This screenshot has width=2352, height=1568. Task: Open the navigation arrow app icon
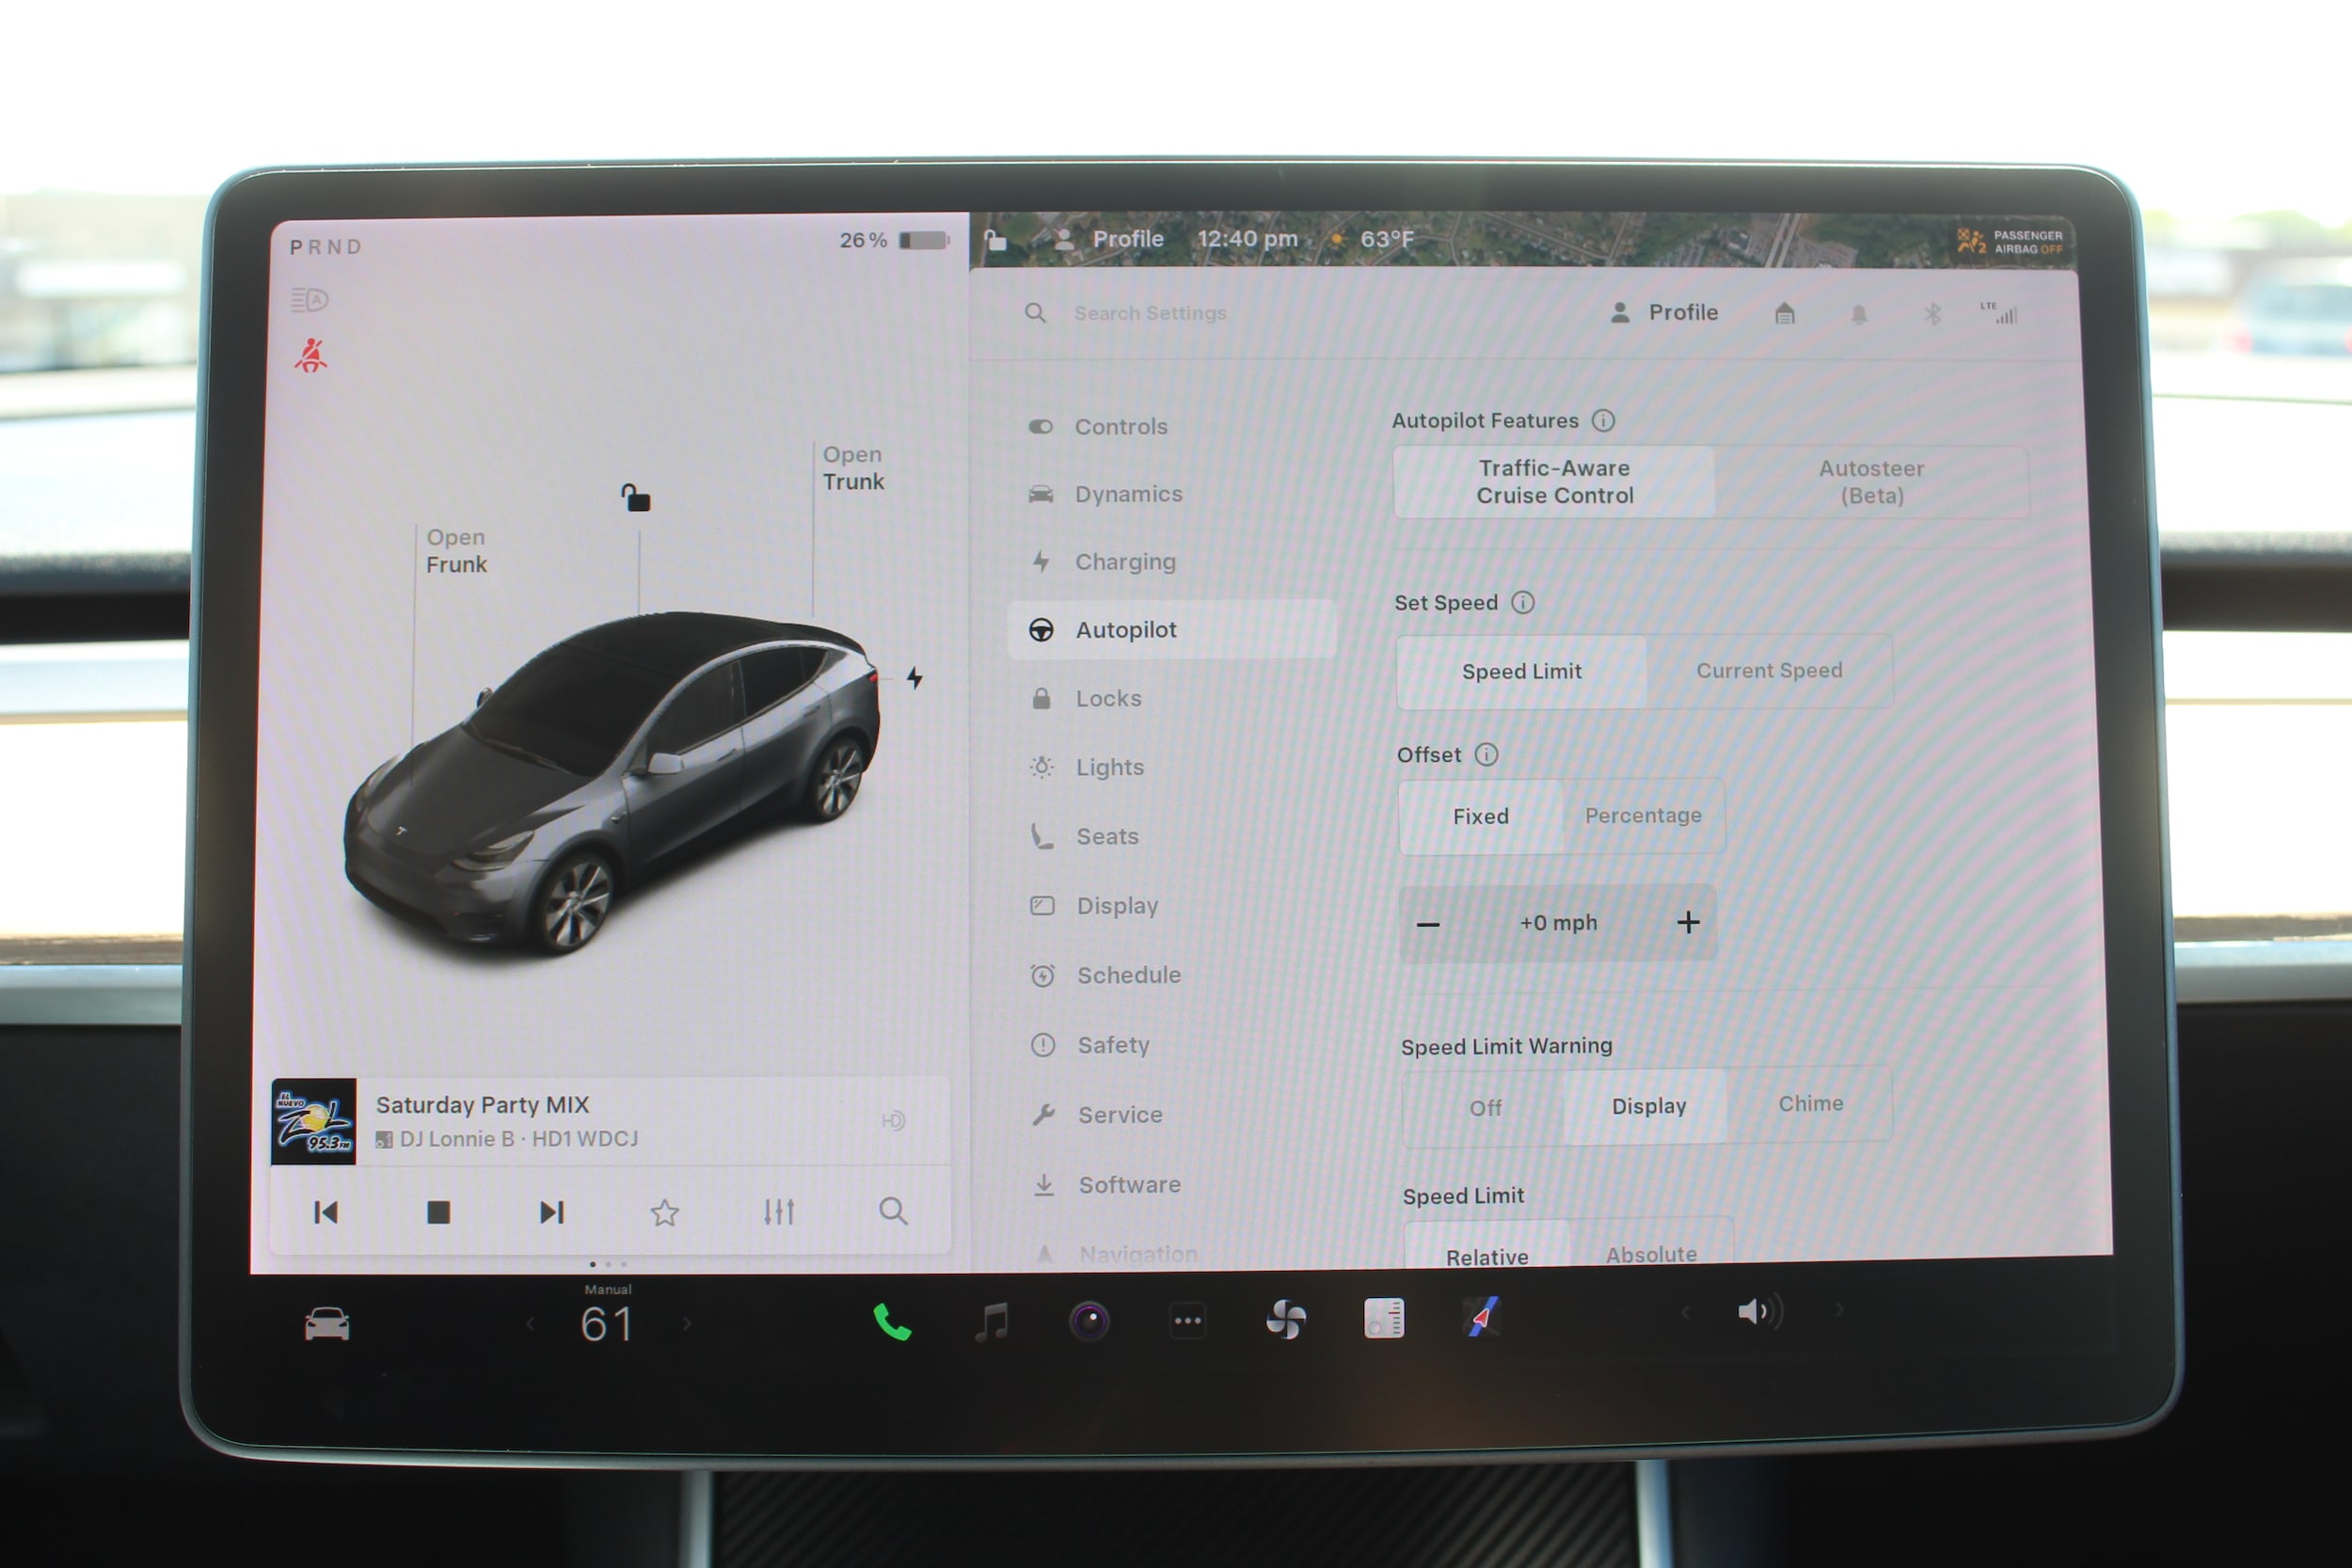tap(1481, 1317)
